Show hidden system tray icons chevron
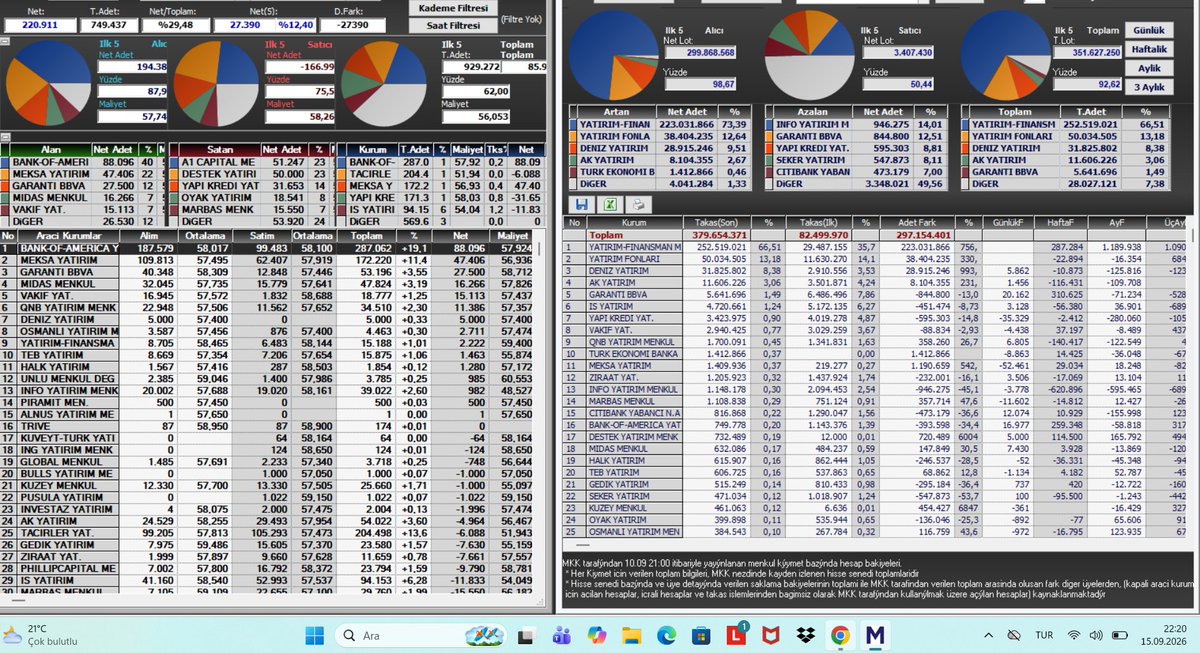1200x653 pixels. [989, 635]
